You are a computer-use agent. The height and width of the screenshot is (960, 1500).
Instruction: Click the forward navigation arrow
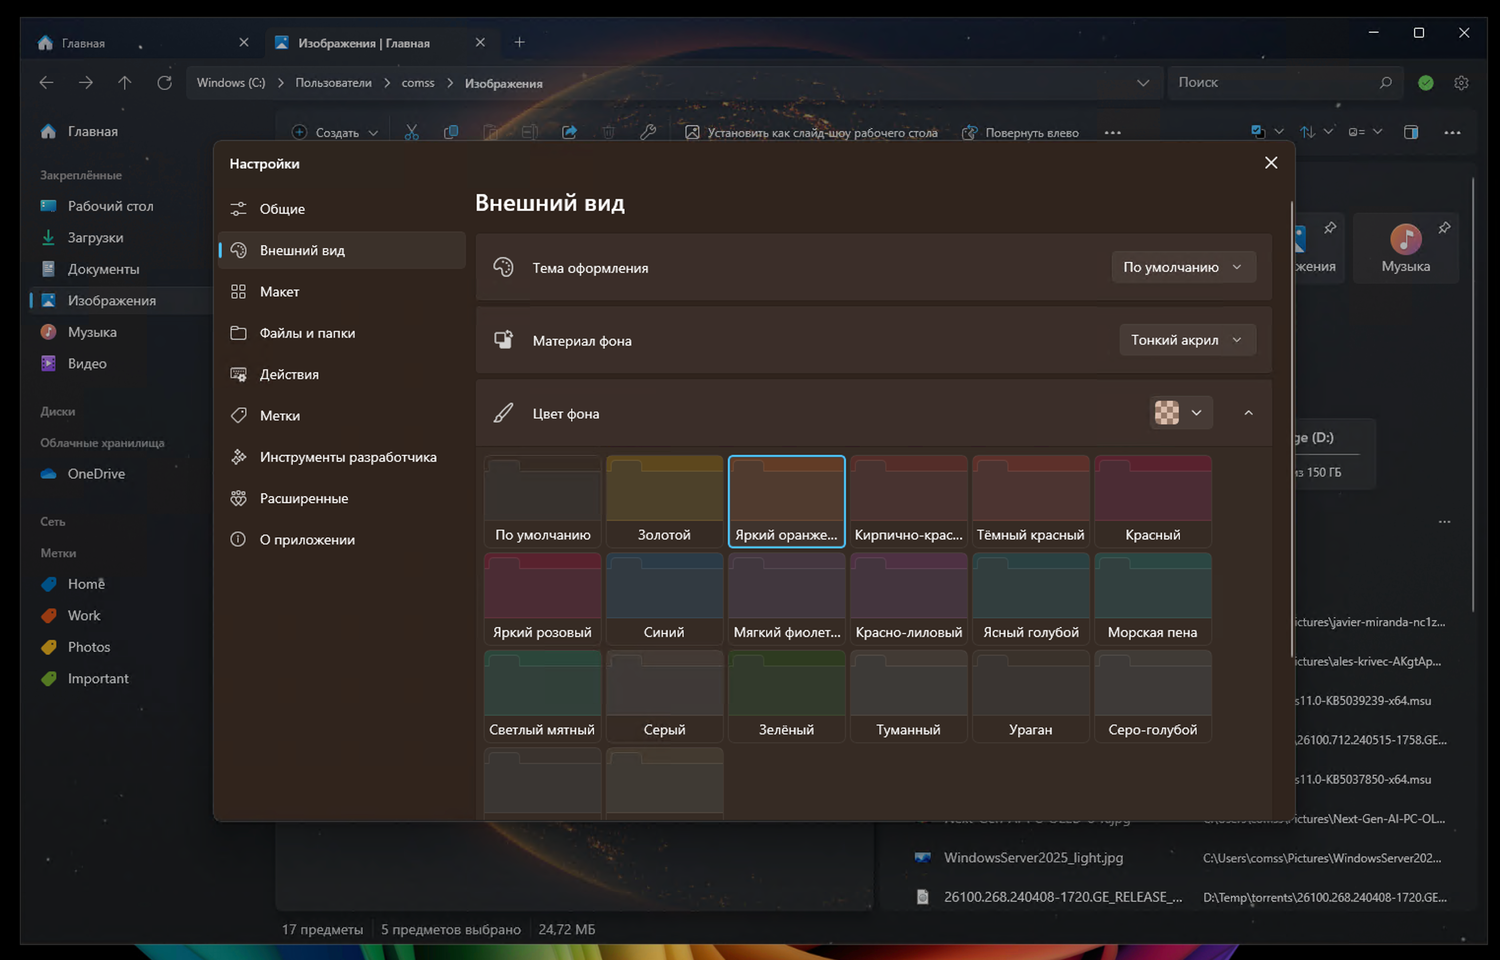pos(86,83)
